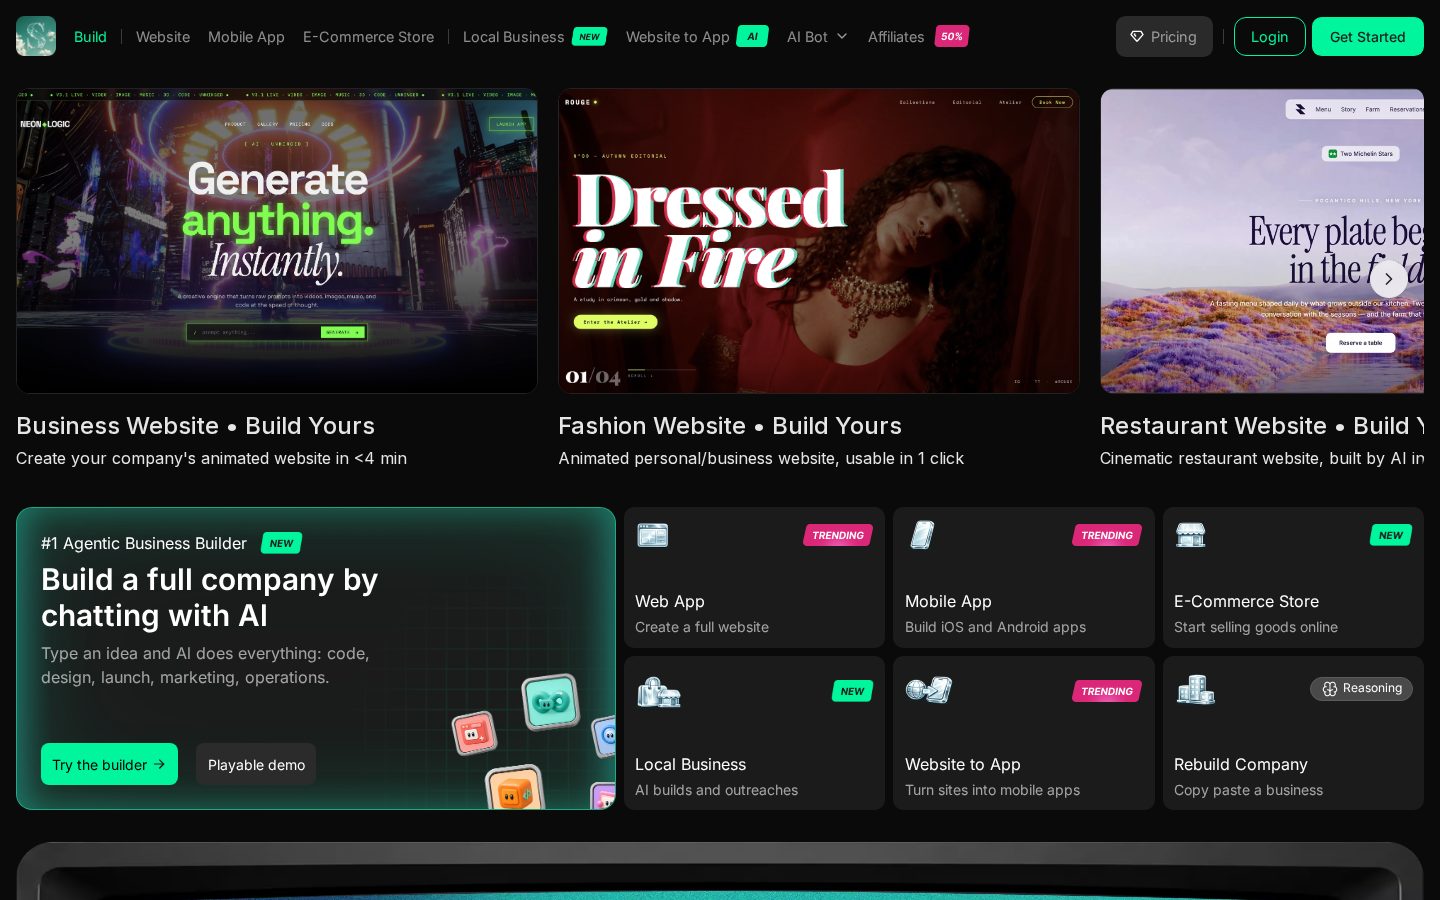Click the E-Commerce Store shop icon

click(1190, 535)
